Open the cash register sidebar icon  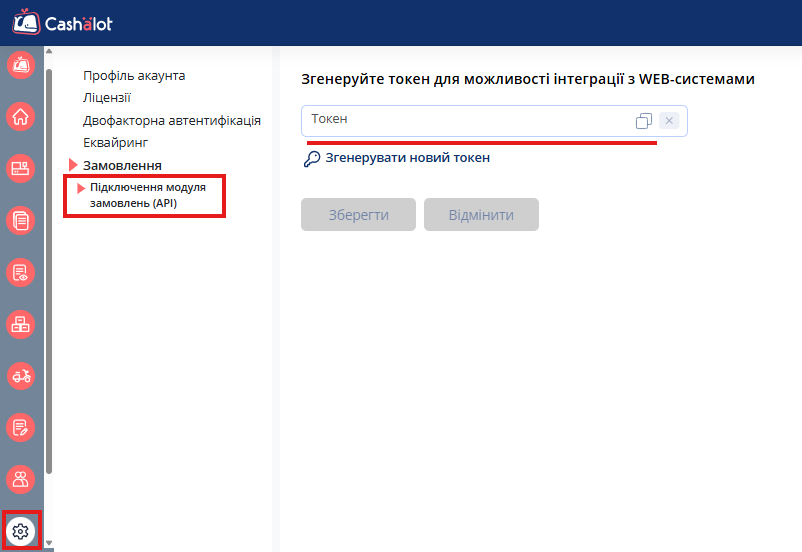point(20,65)
